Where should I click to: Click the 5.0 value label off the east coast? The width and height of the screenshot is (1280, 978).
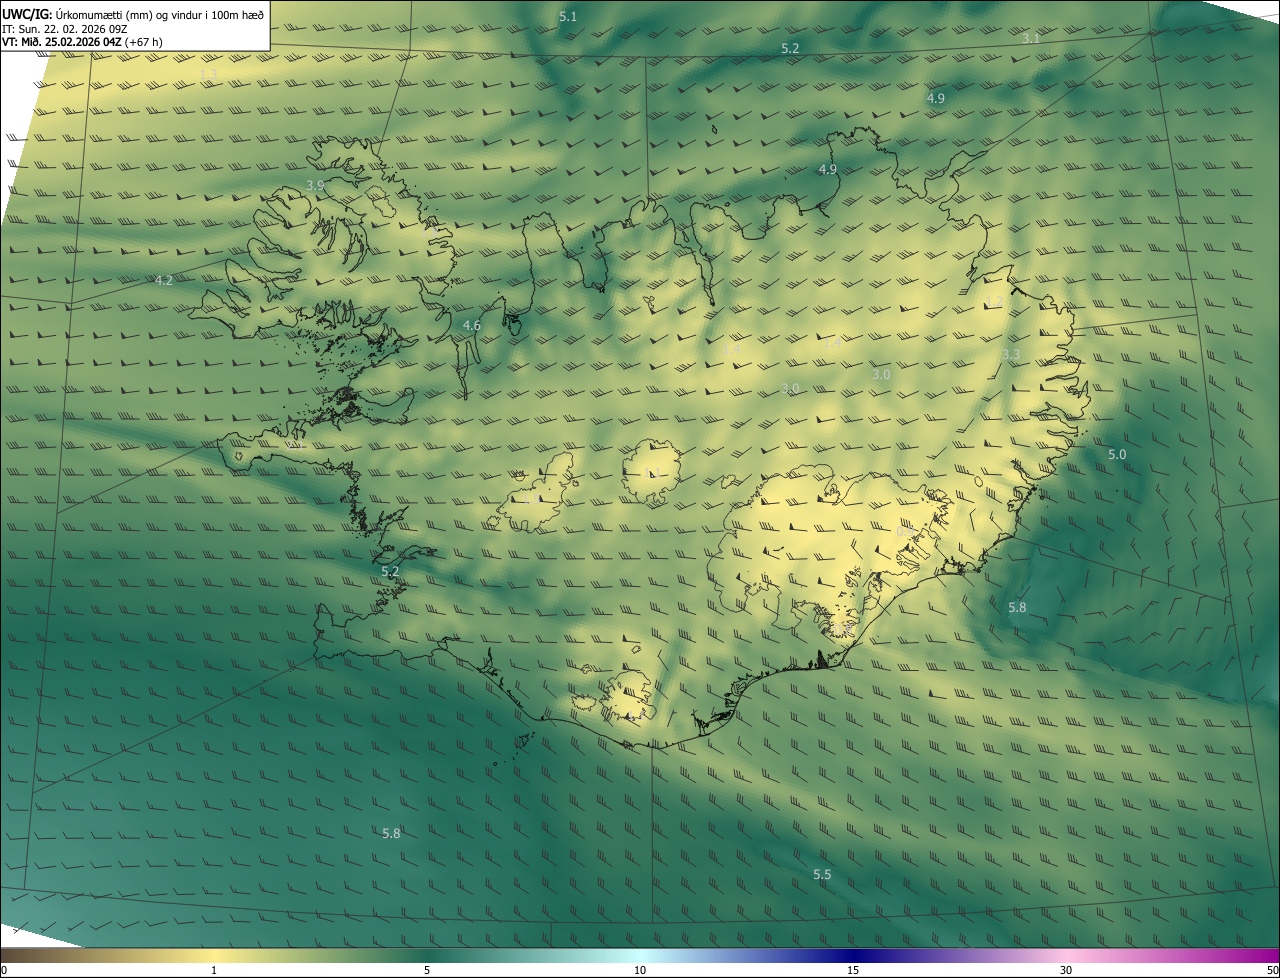pyautogui.click(x=1117, y=455)
